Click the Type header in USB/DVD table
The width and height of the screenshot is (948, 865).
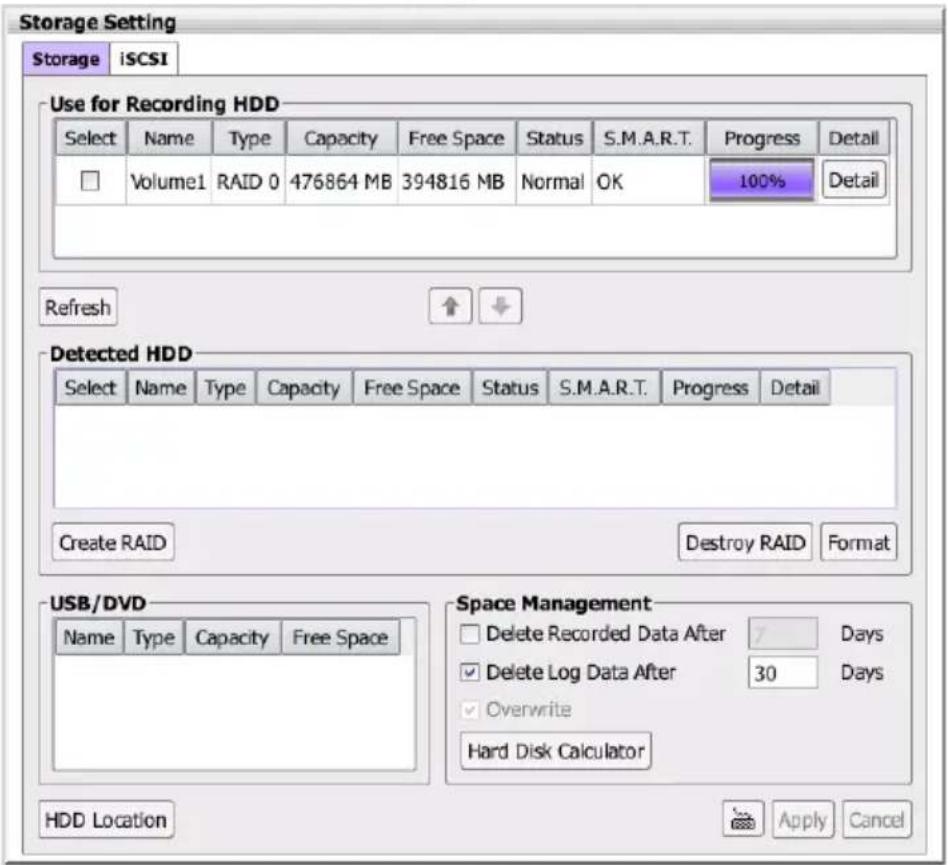[154, 637]
